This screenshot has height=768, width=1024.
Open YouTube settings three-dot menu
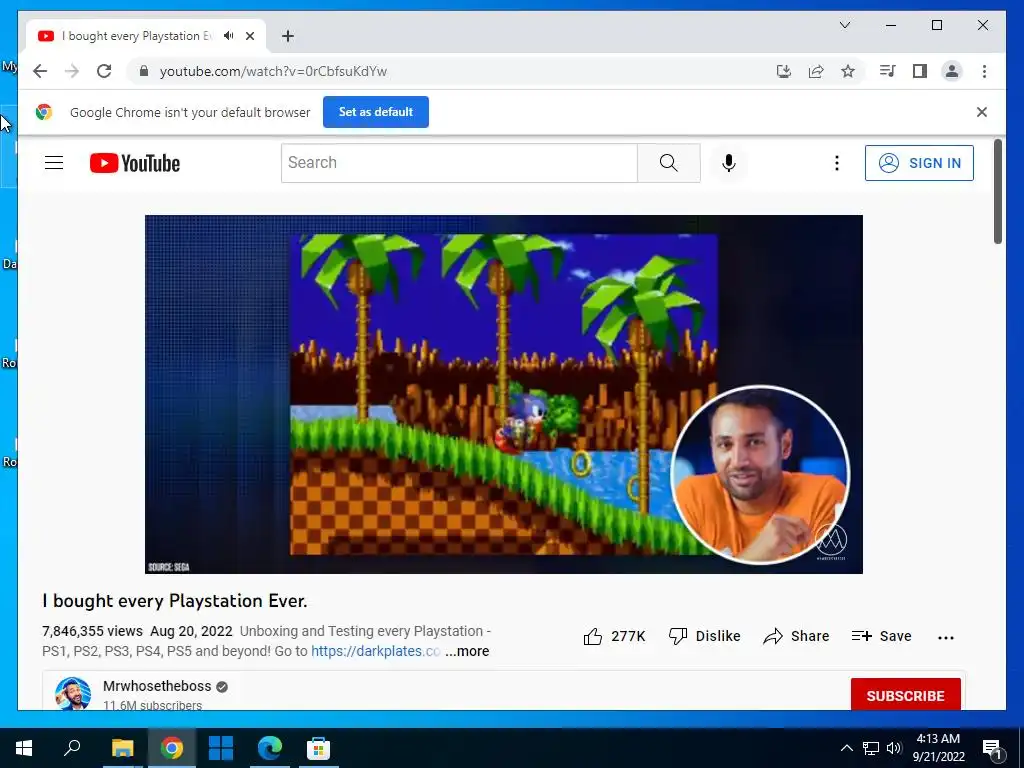837,163
